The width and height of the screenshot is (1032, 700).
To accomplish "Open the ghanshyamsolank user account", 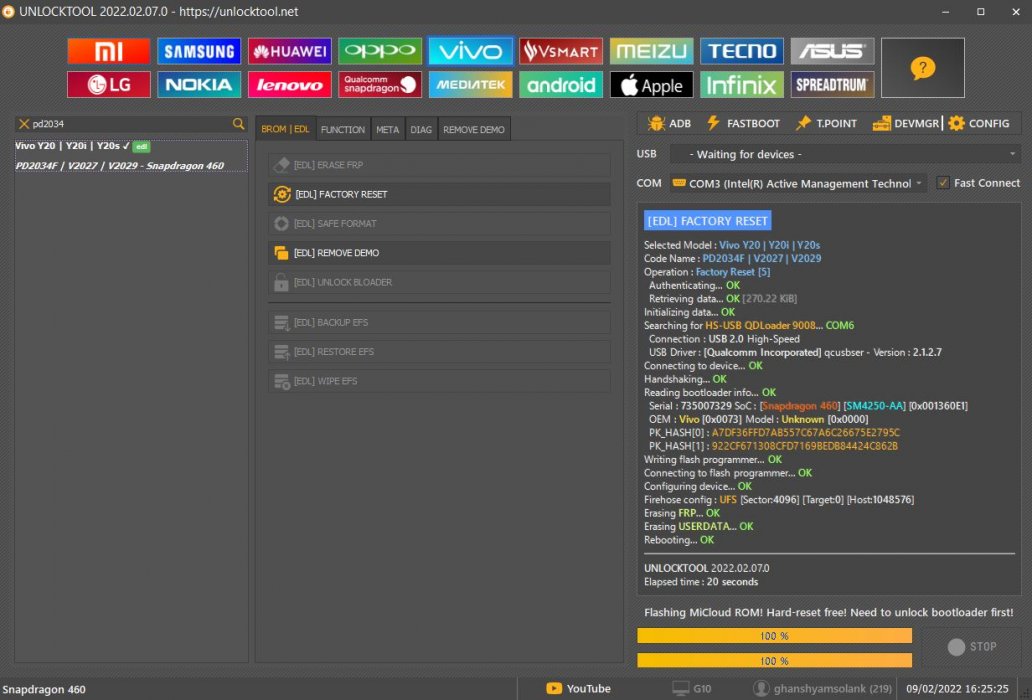I will (x=822, y=689).
